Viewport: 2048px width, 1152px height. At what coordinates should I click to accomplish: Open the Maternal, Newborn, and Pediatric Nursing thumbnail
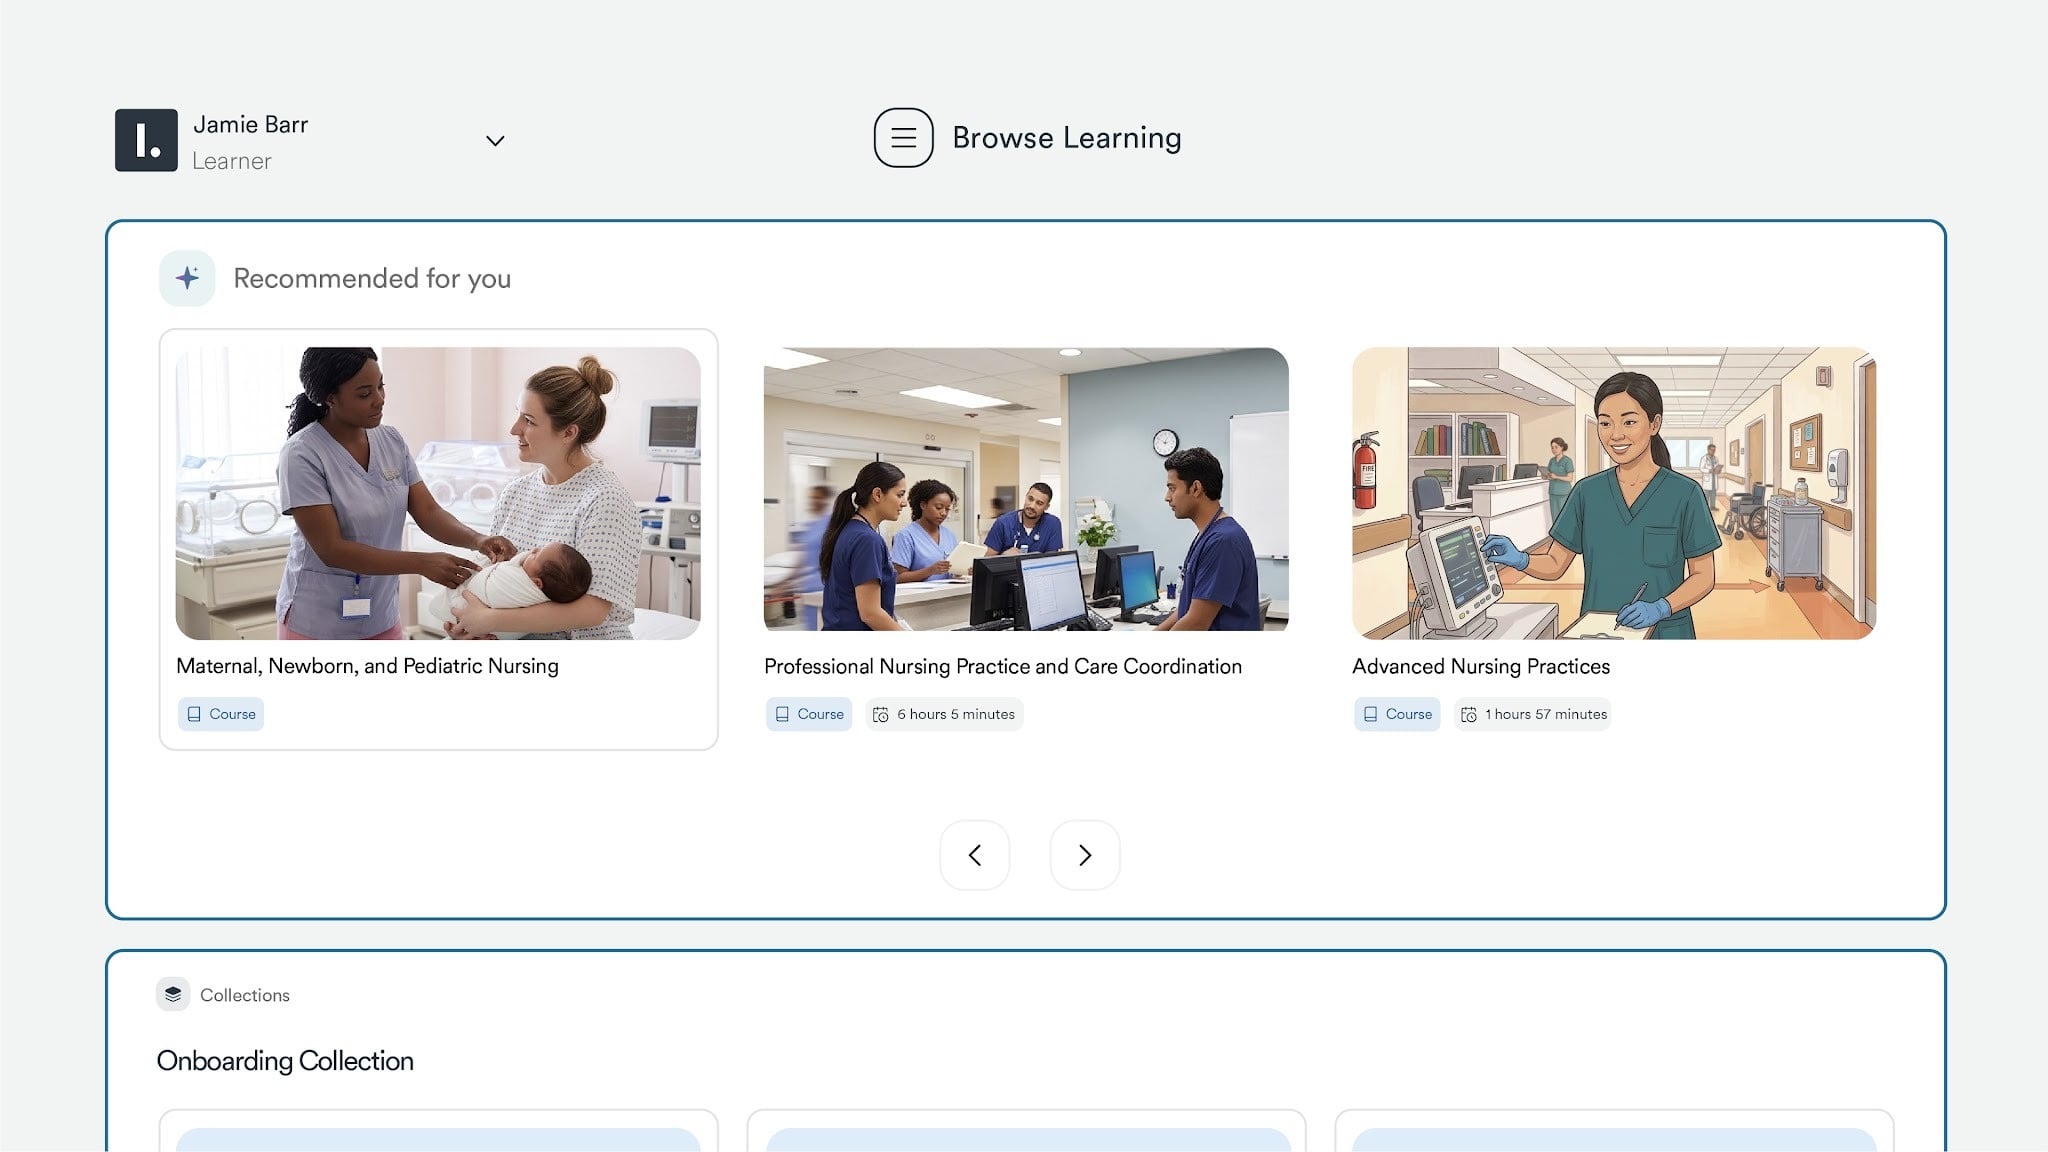pyautogui.click(x=438, y=493)
